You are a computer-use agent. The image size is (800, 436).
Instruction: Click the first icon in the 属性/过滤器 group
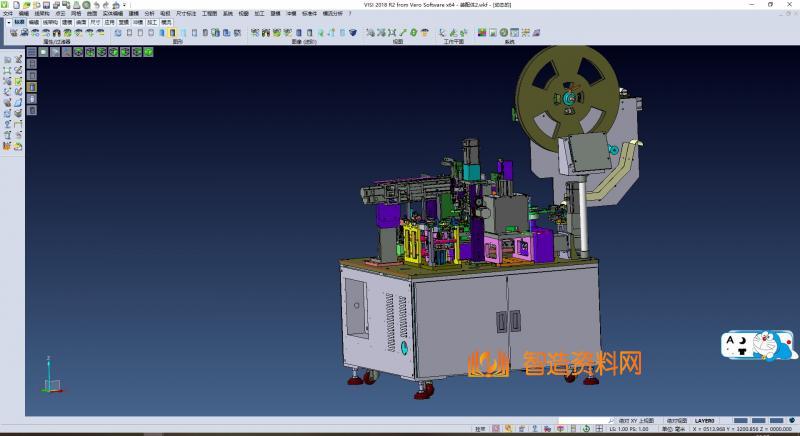(14, 33)
